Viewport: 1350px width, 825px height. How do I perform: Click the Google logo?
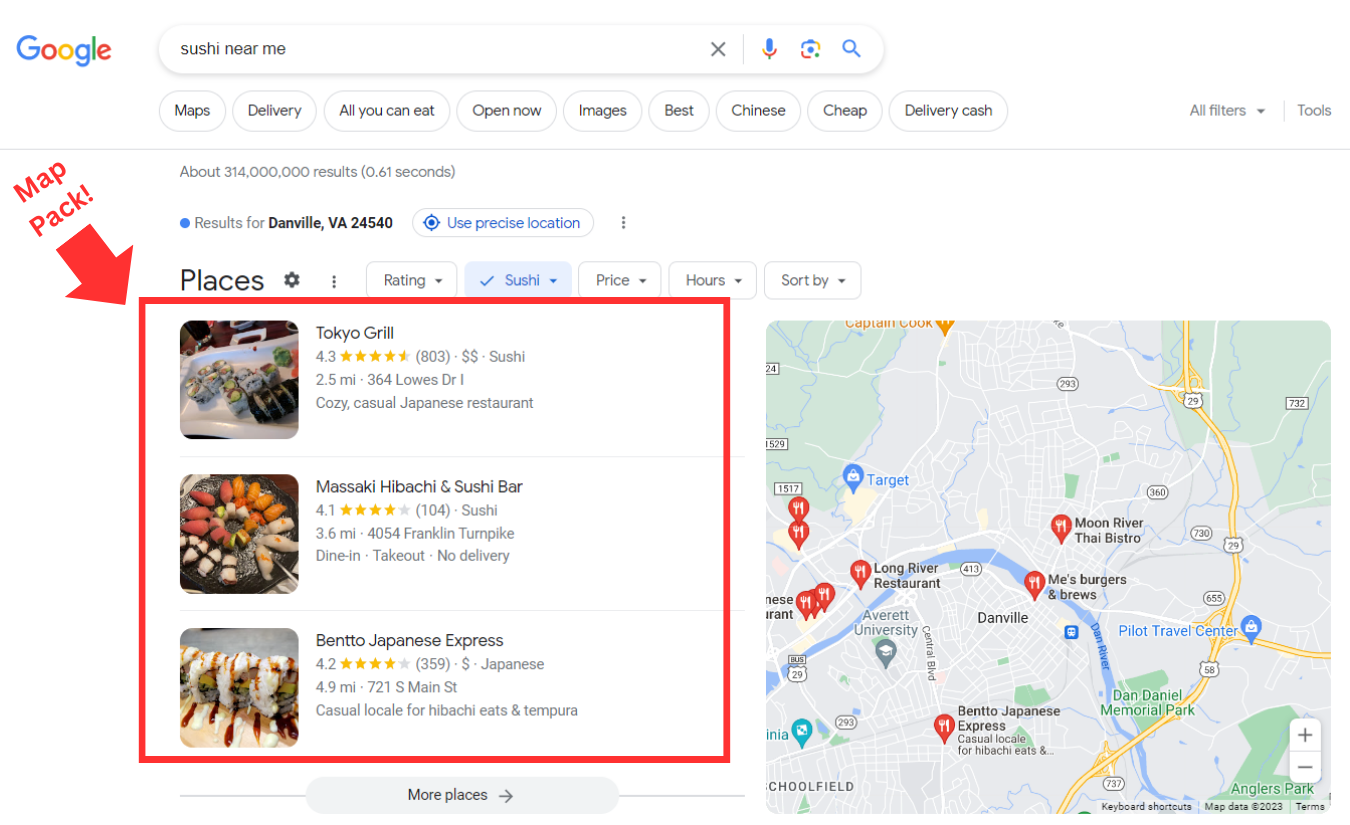tap(64, 49)
